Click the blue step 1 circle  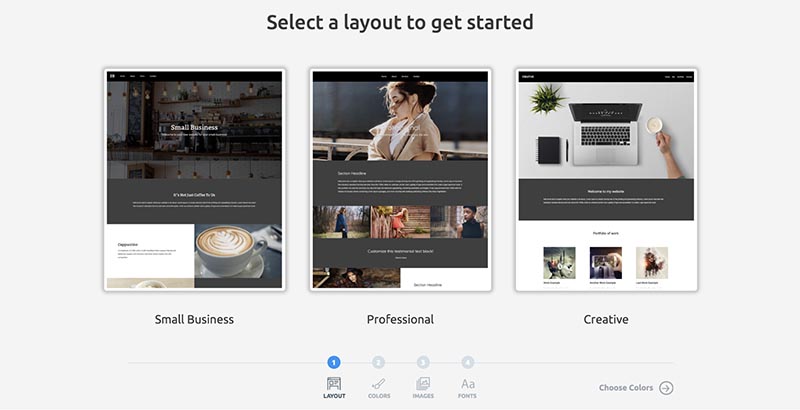tap(334, 363)
